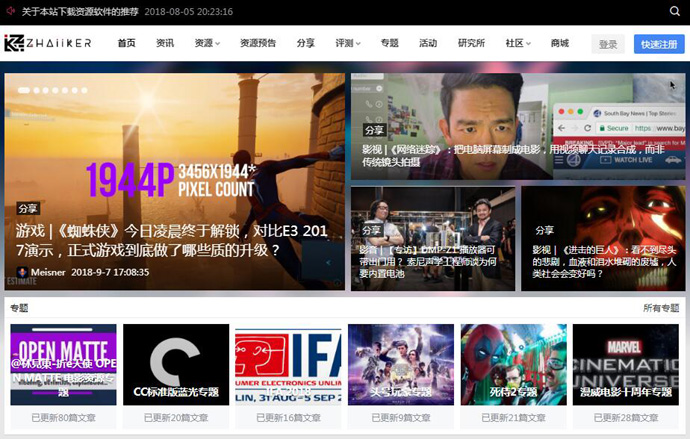The height and width of the screenshot is (439, 690).
Task: Expand the 评测 dropdown menu
Action: [348, 43]
